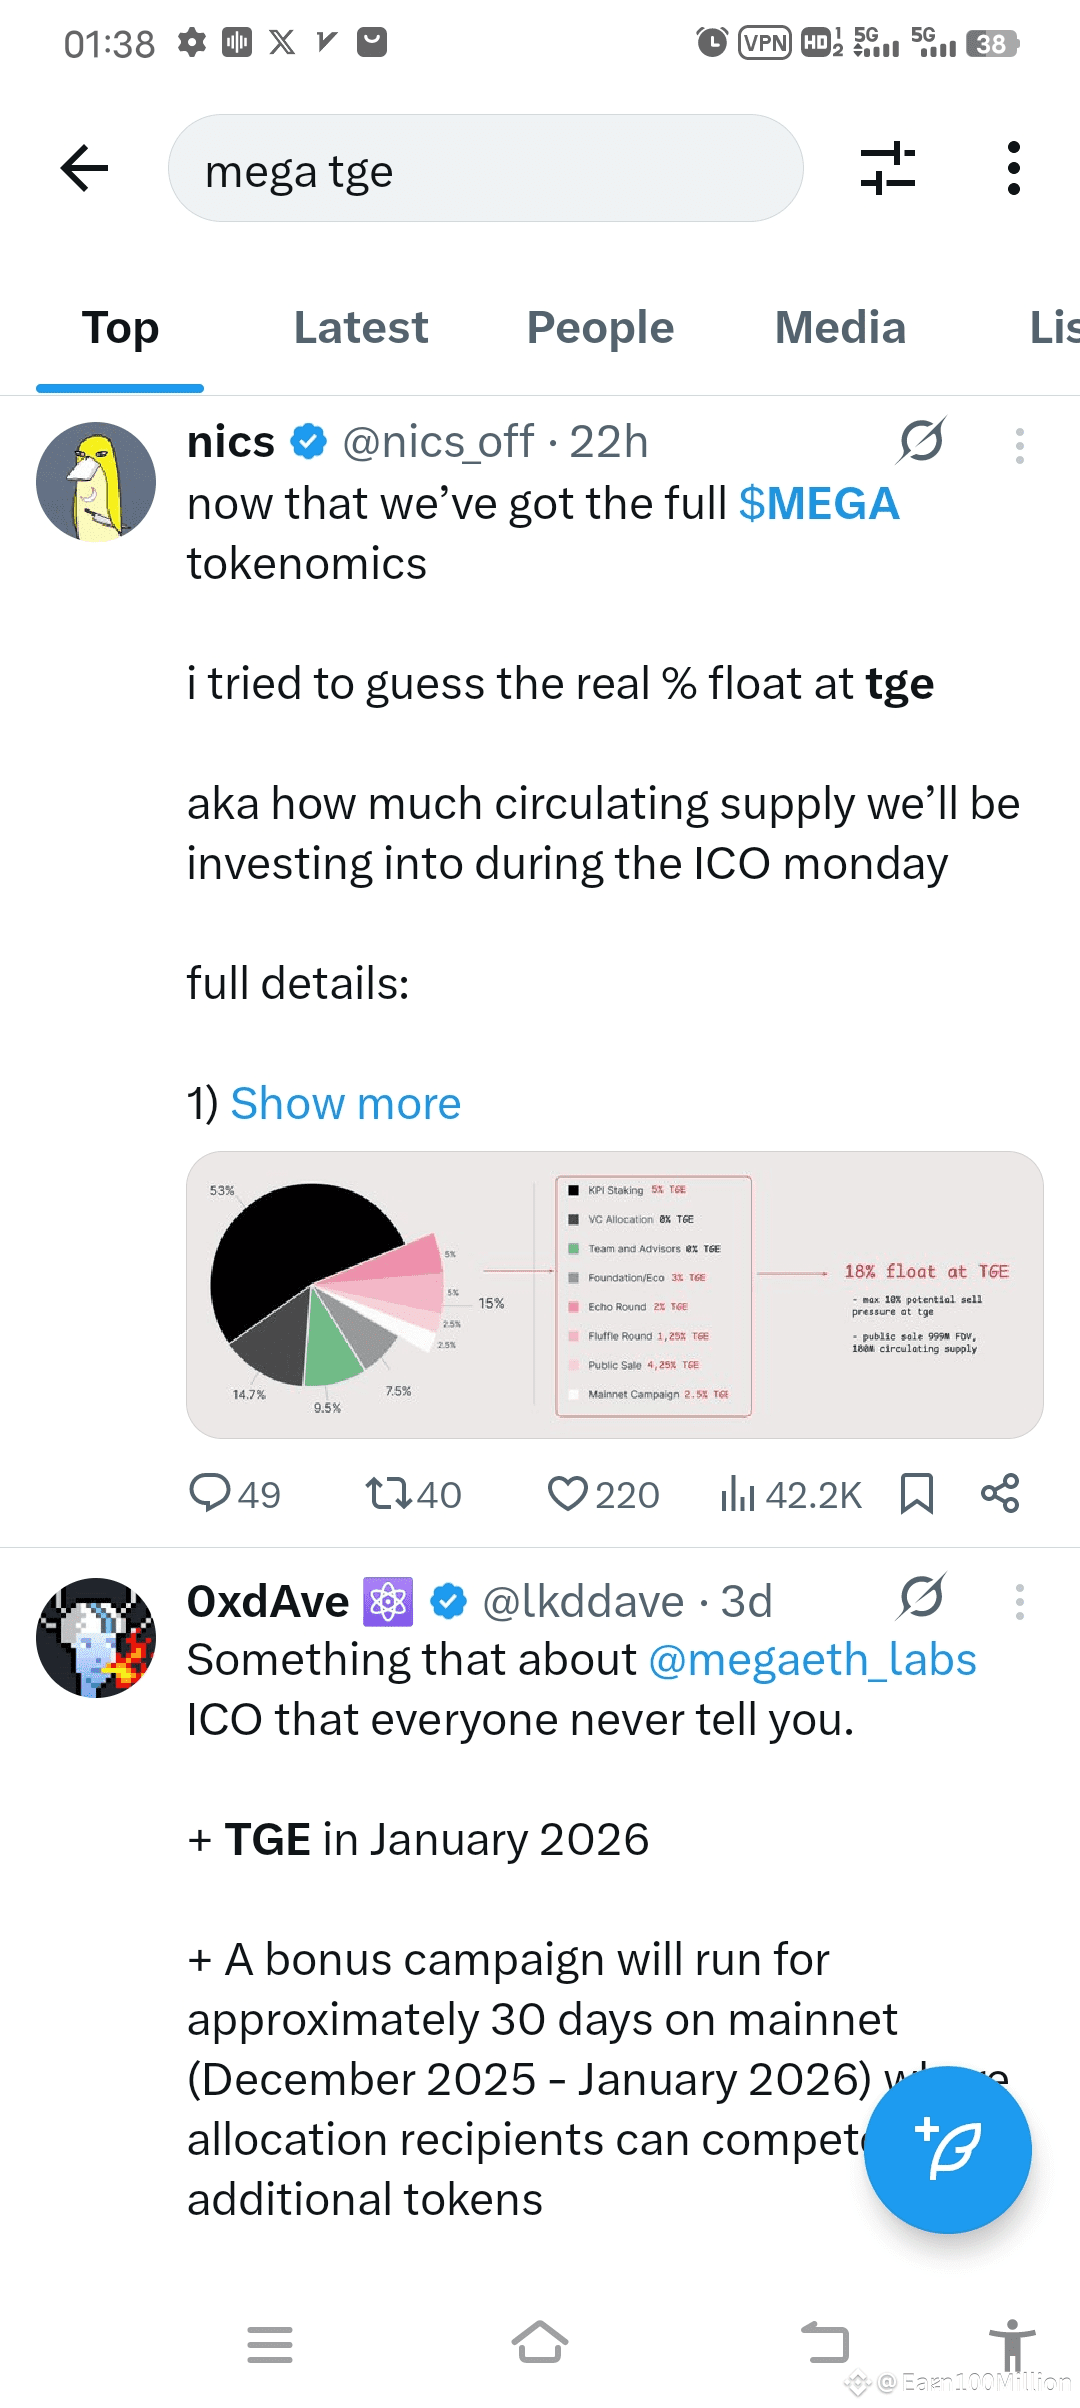Viewport: 1080px width, 2408px height.
Task: Open the tokenomics pie chart image
Action: pos(614,1295)
